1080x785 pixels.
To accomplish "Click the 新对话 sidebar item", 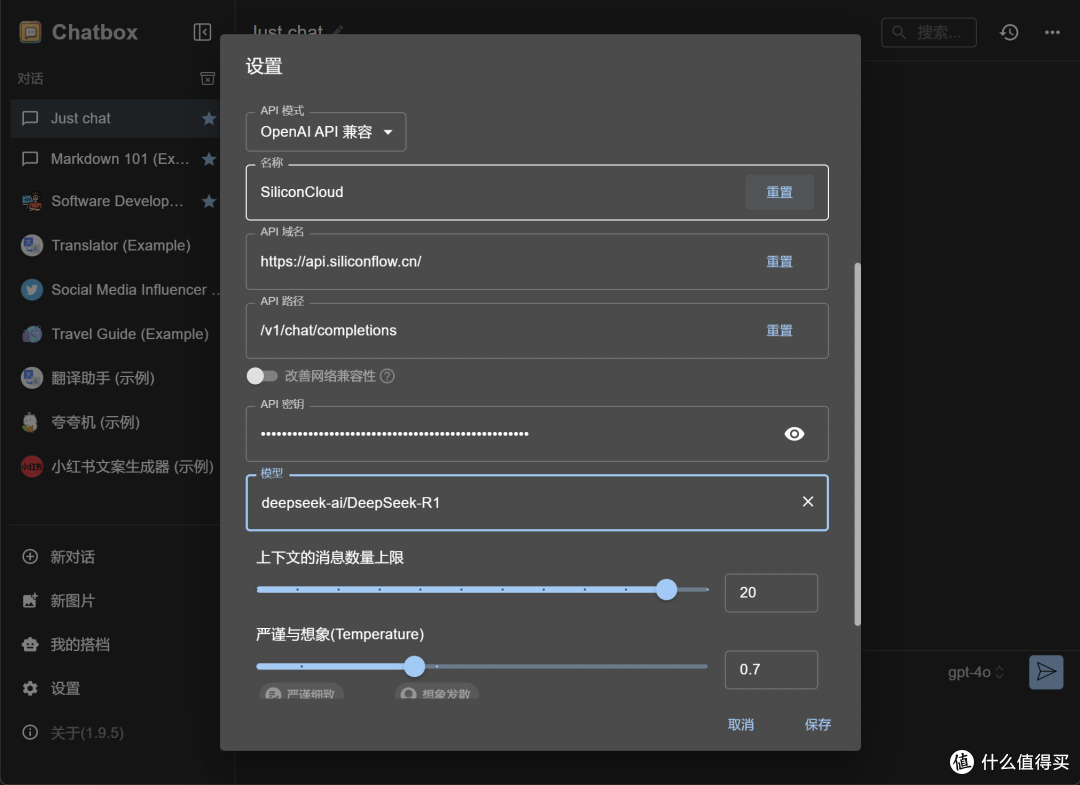I will click(115, 556).
